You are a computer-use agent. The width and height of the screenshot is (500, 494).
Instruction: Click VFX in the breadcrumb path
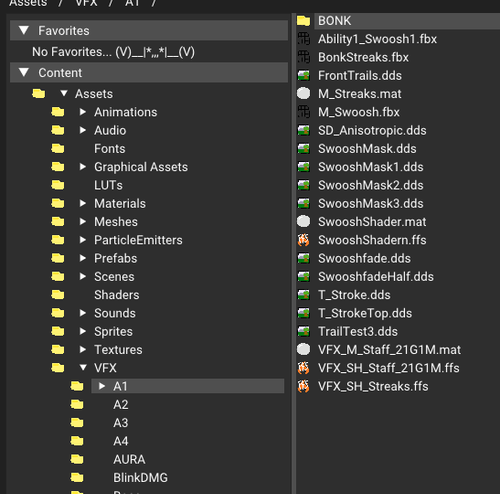86,3
